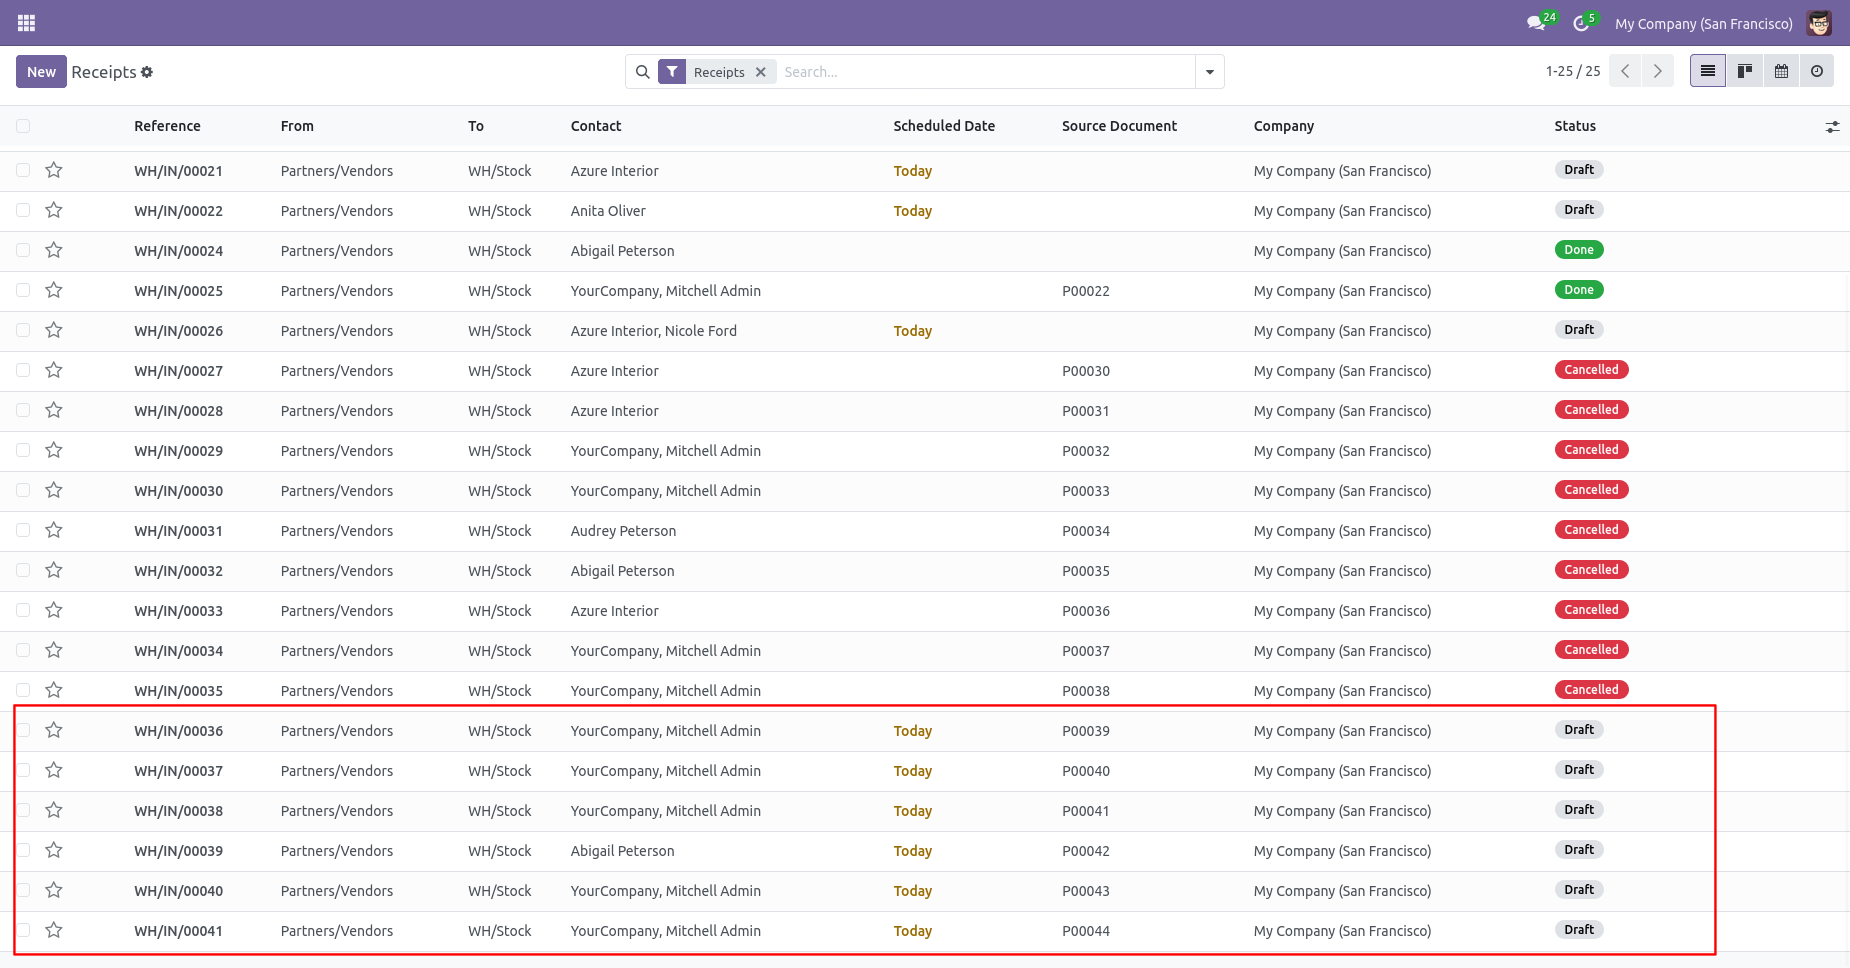
Task: Select the checkbox for WH/IN/00030 row
Action: pos(23,490)
